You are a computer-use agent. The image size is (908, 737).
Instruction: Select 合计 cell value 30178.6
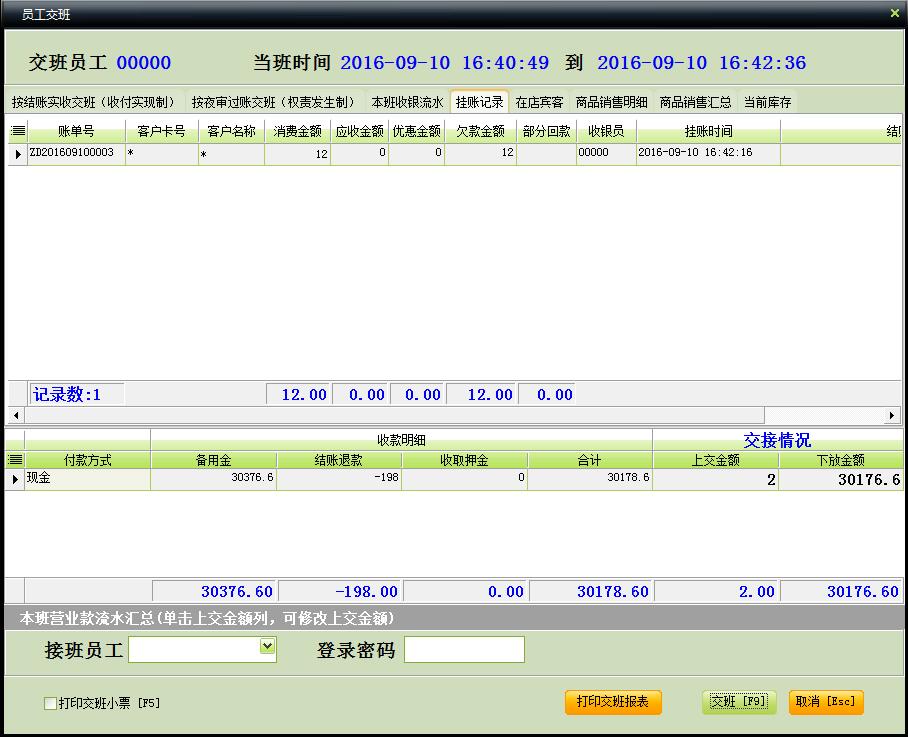point(590,479)
